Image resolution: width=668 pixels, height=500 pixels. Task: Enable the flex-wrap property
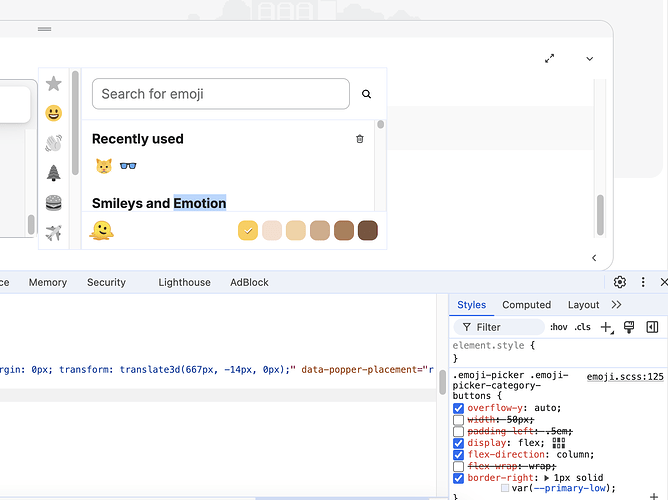point(458,466)
